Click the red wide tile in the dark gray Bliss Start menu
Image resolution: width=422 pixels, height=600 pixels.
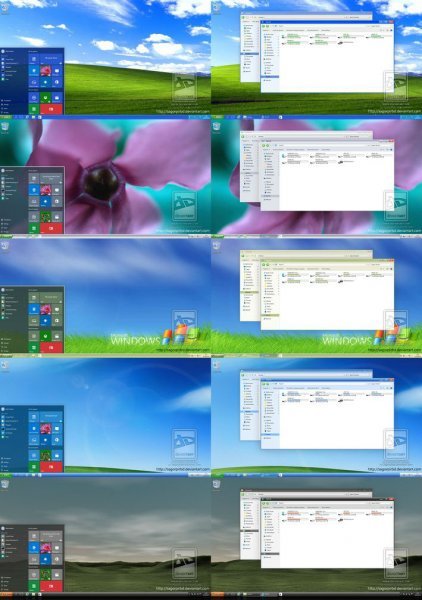[51, 586]
